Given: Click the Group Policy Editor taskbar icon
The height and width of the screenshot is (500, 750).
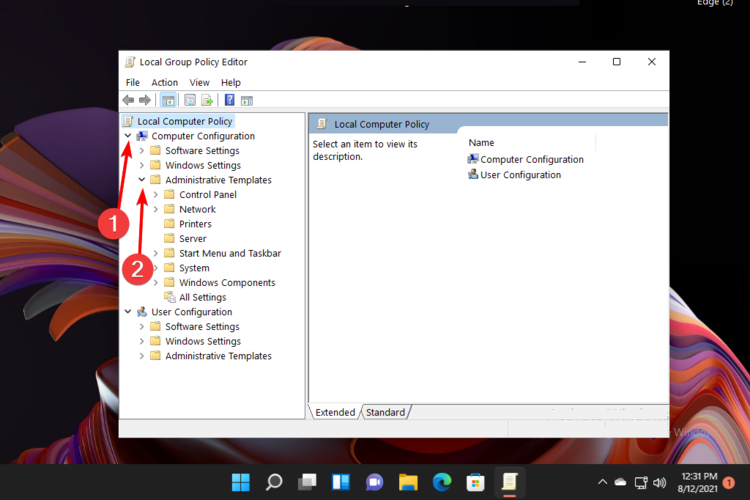Looking at the screenshot, I should pos(509,482).
